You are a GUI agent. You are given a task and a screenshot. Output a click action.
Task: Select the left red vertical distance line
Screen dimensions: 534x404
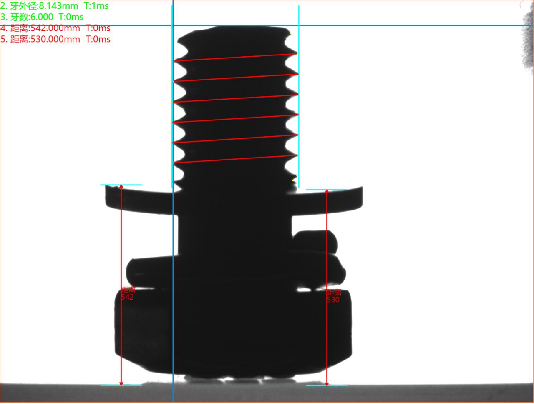point(121,285)
